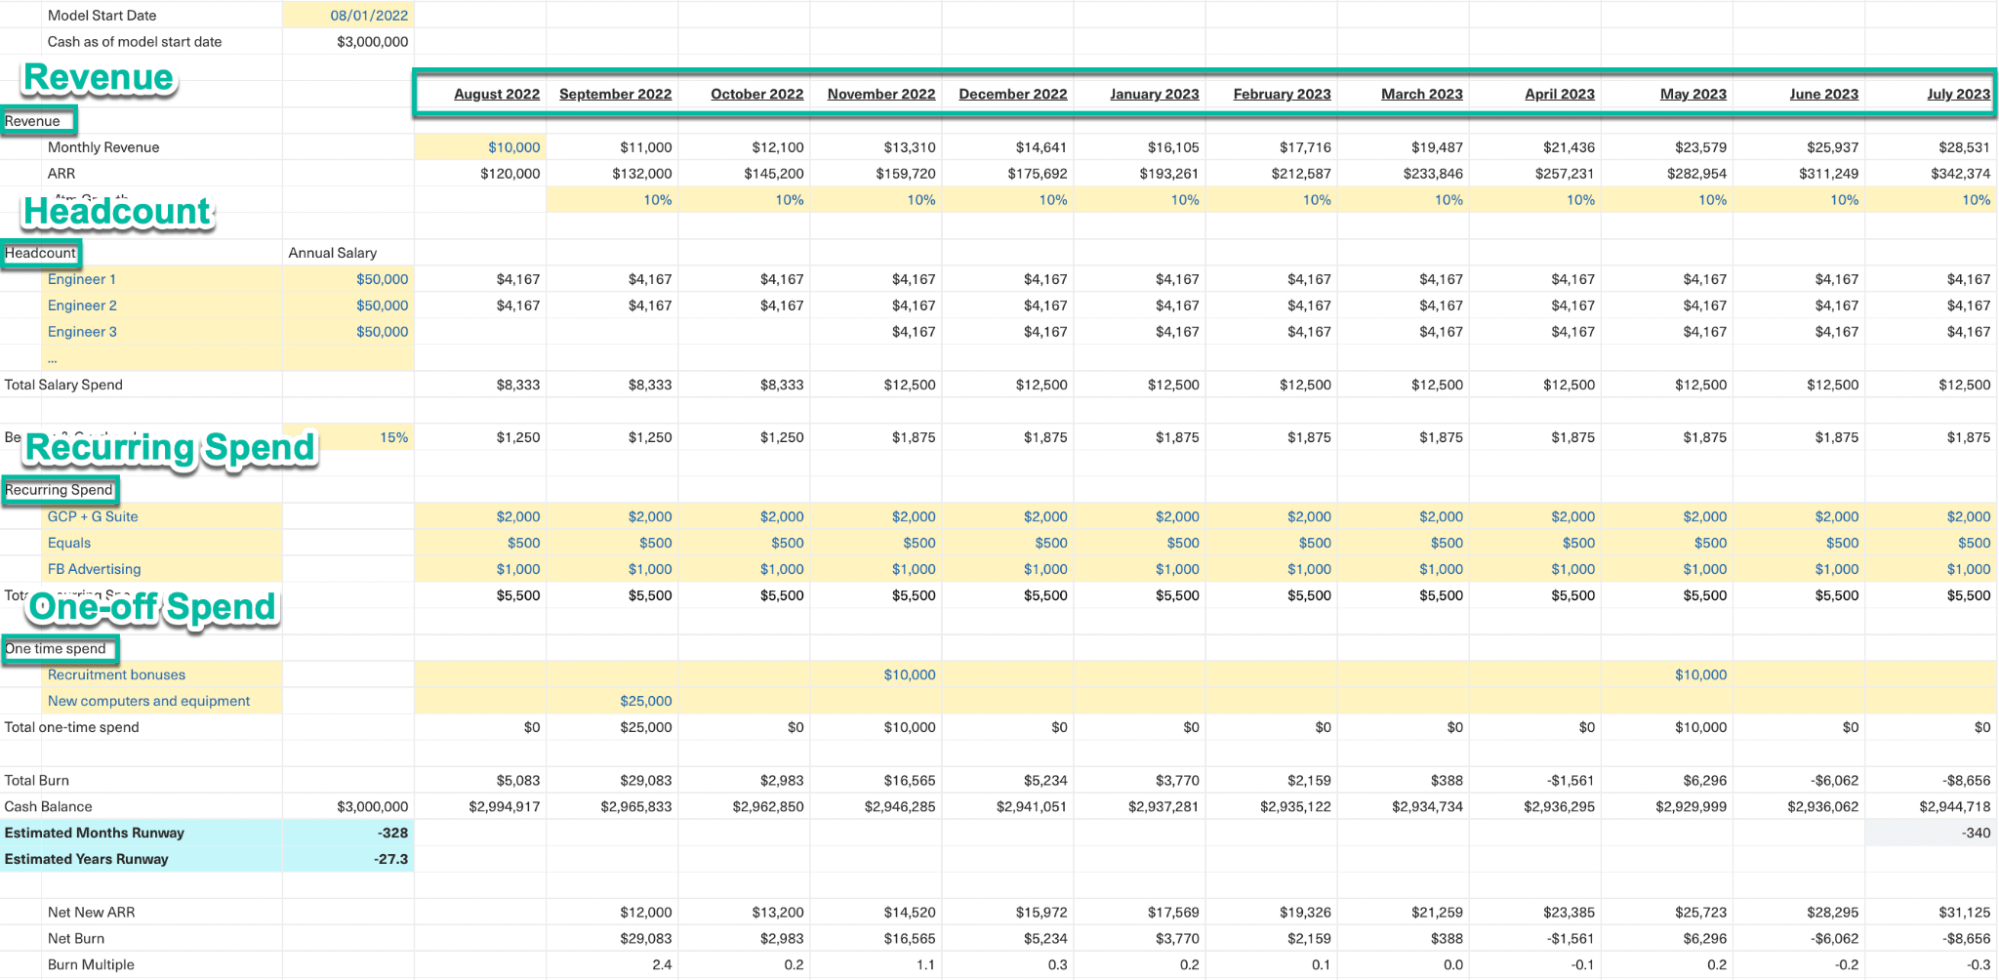Click the Estimated Years Runway label
1999x980 pixels.
point(86,859)
